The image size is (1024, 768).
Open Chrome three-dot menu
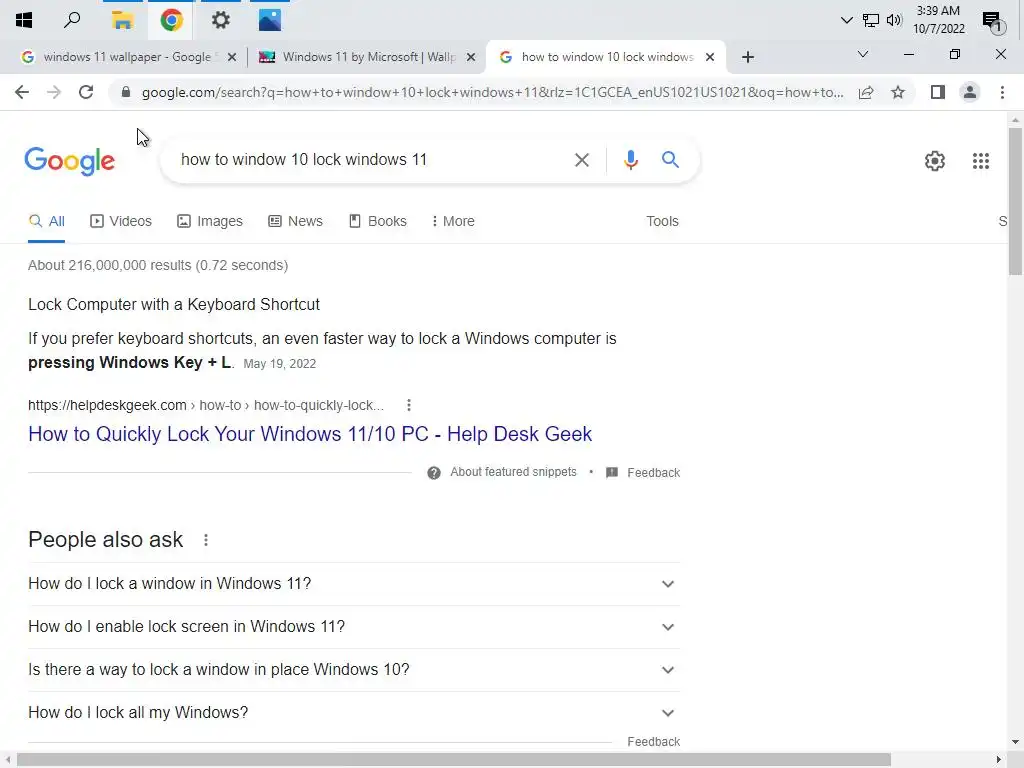[x=1002, y=92]
